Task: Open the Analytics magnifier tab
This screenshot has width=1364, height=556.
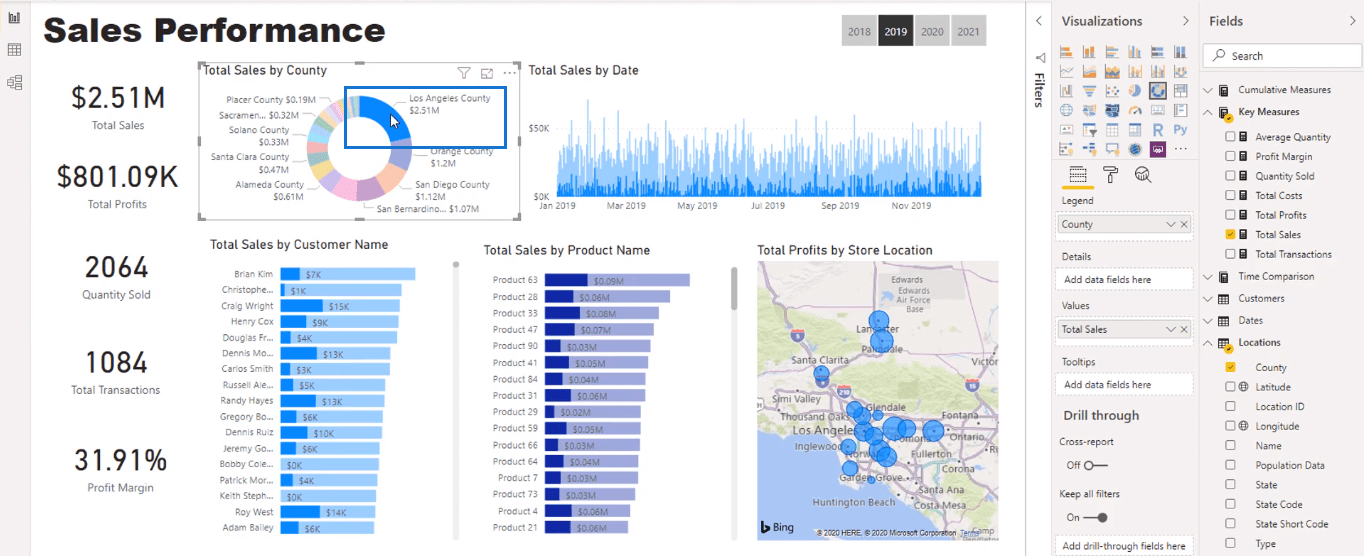Action: click(1143, 175)
